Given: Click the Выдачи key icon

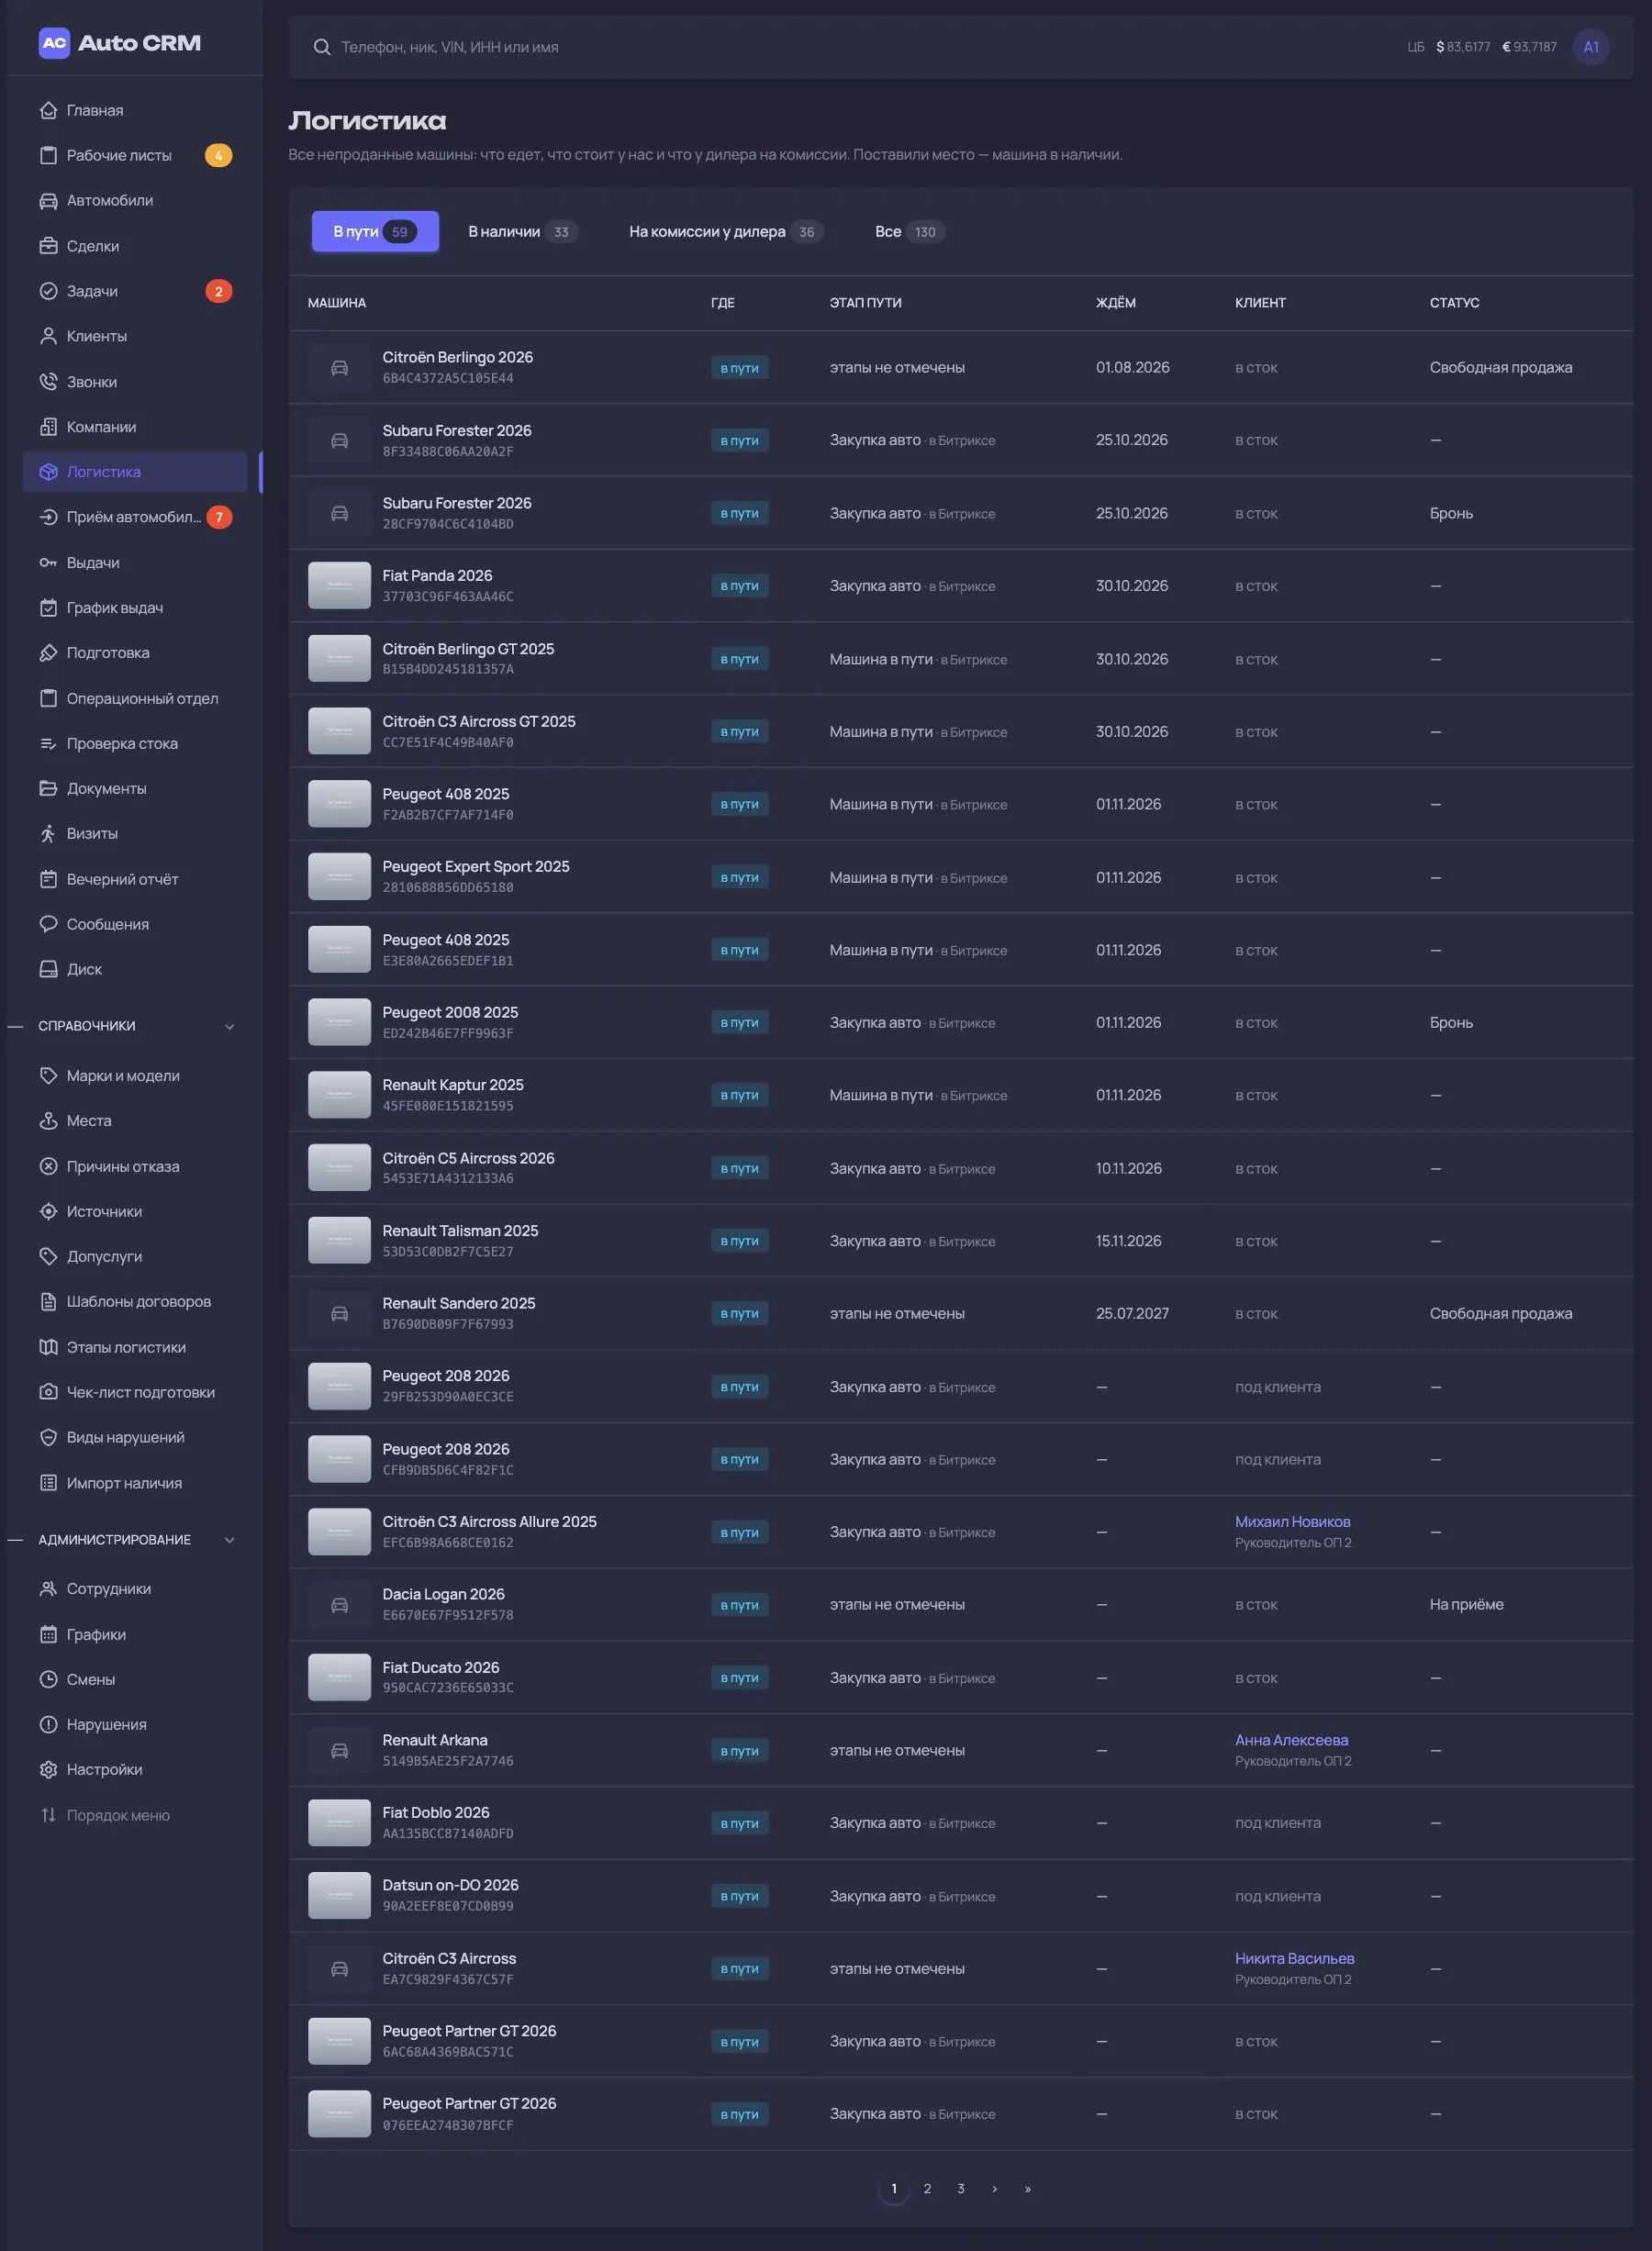Looking at the screenshot, I should point(48,563).
